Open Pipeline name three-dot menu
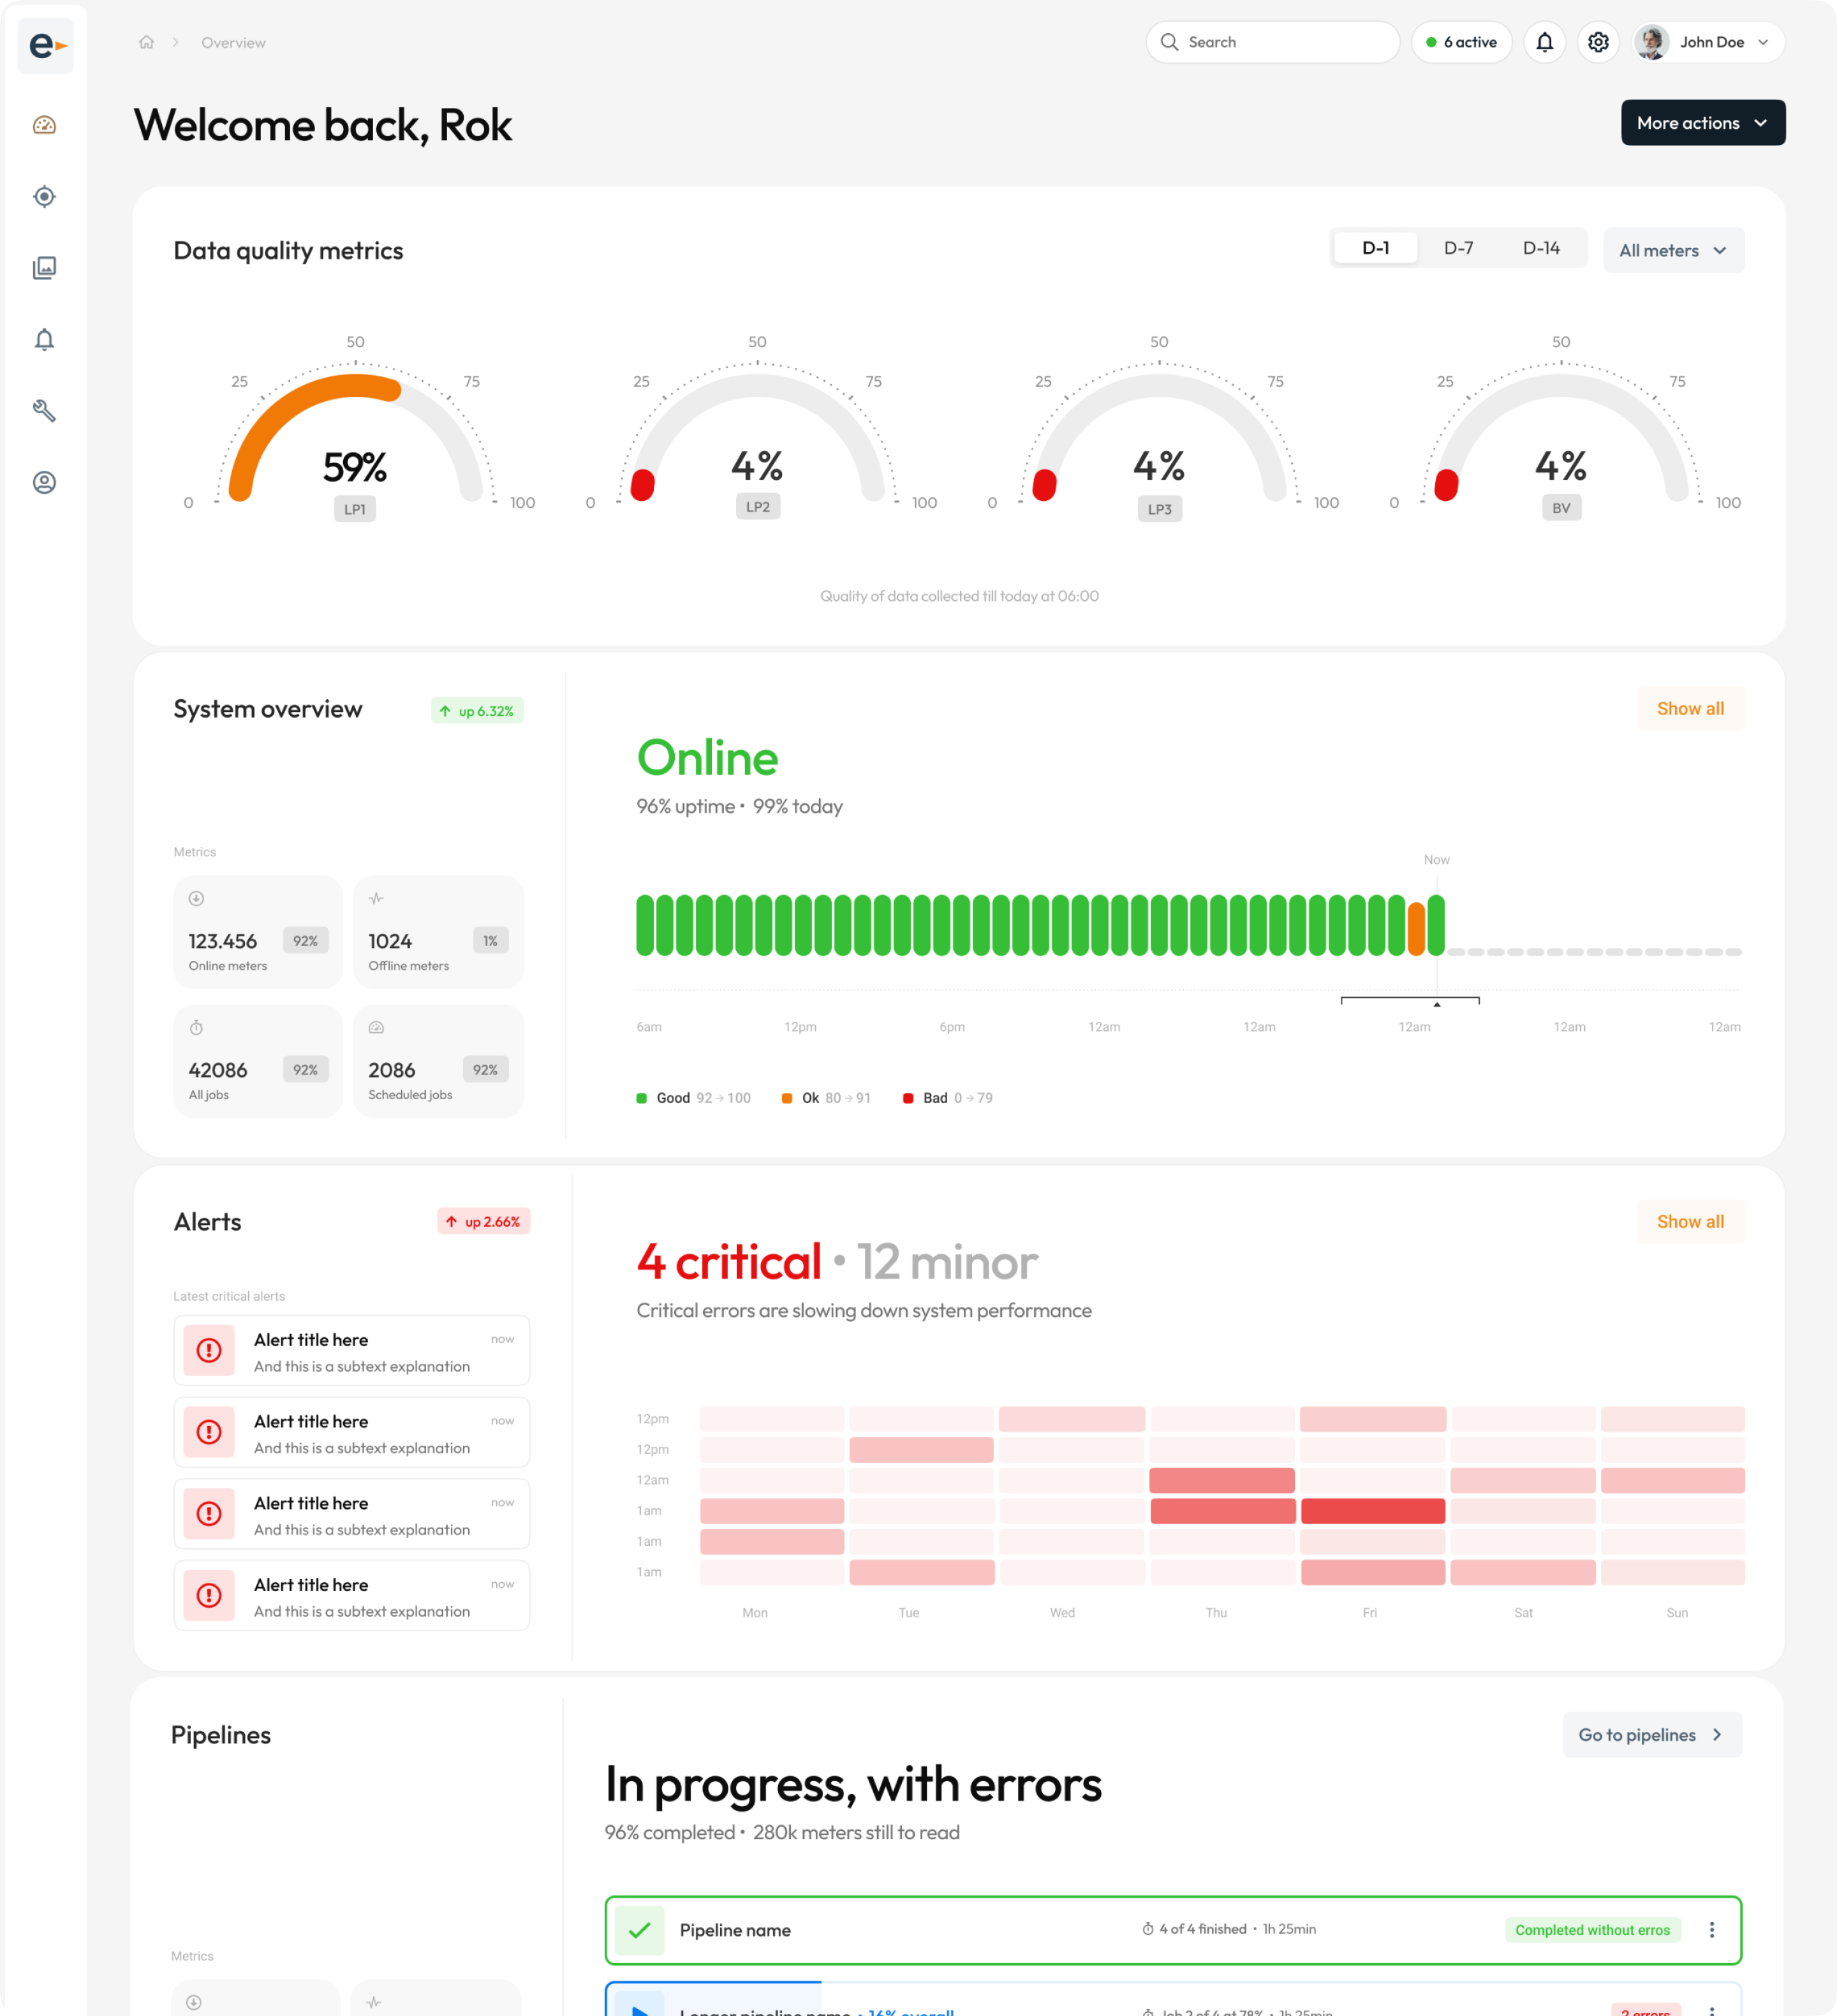Screen dimensions: 1837x2016 point(1711,1930)
